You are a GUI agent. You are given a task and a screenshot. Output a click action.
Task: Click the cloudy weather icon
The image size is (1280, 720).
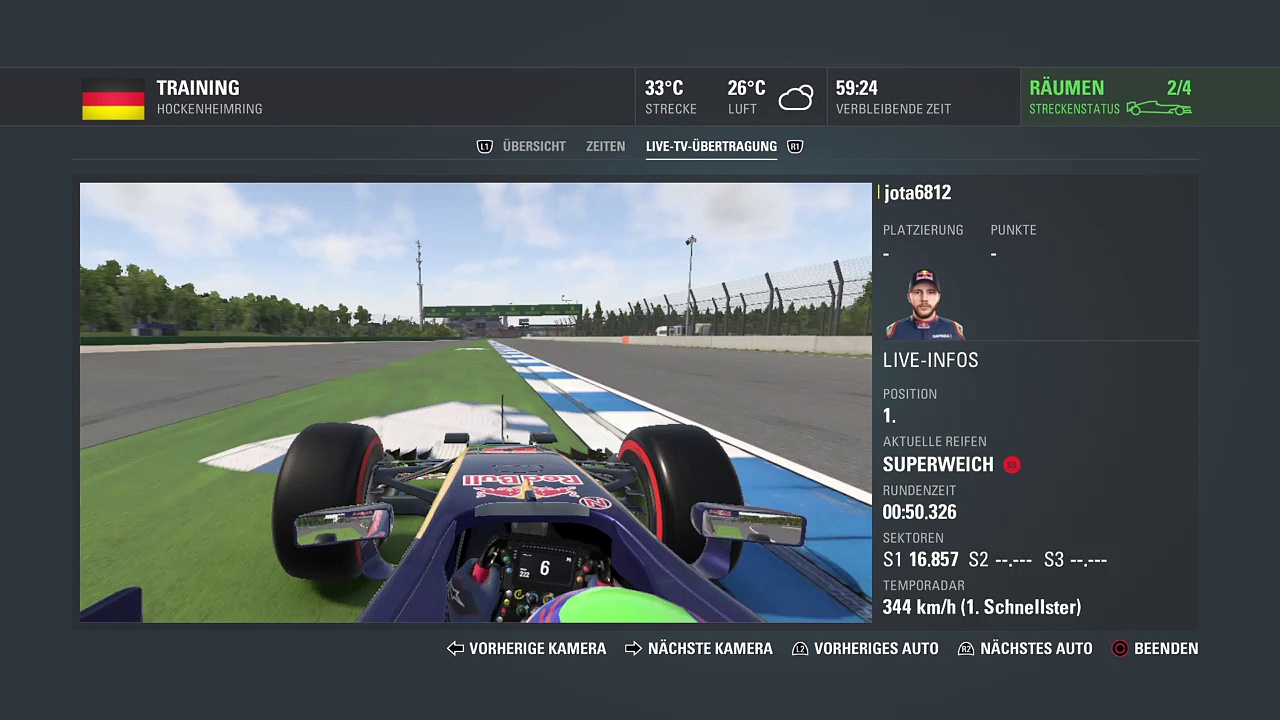796,98
